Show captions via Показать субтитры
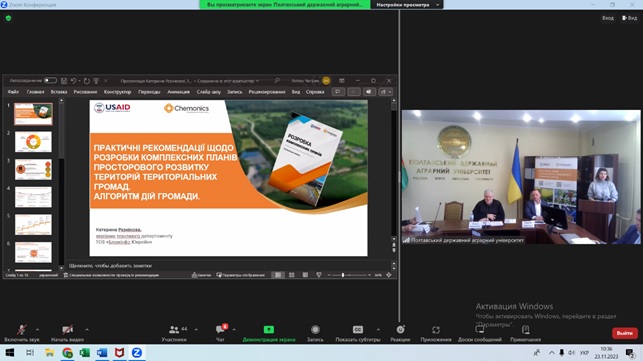The image size is (643, 361). (358, 333)
